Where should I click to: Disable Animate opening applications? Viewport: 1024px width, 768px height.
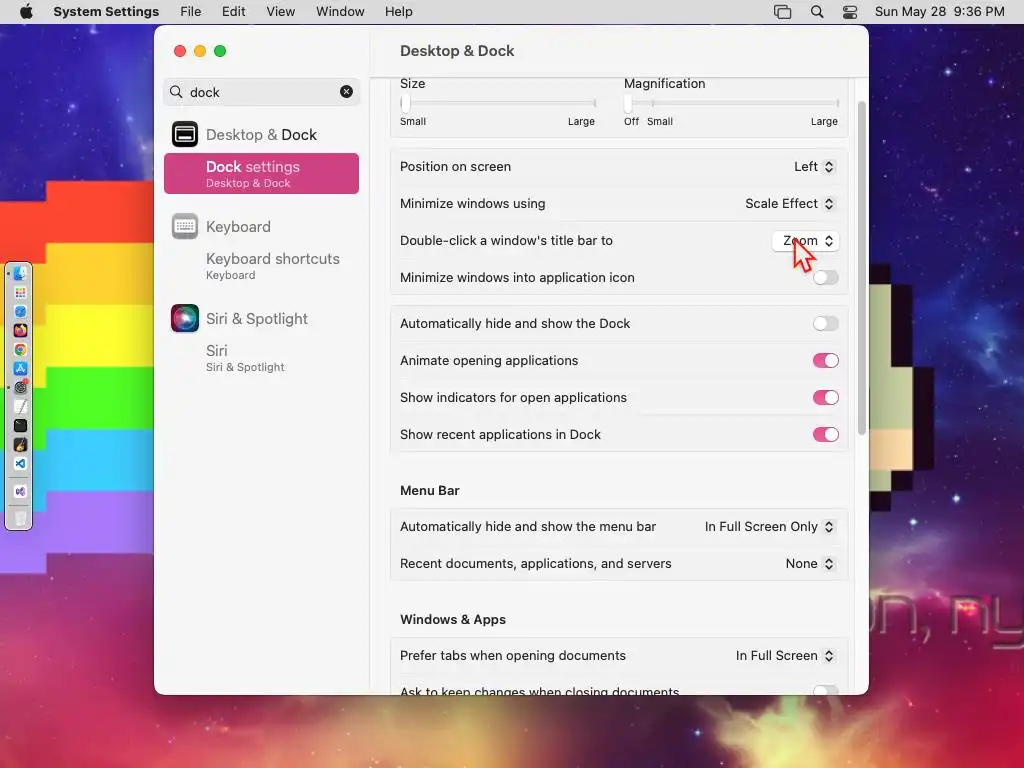825,360
